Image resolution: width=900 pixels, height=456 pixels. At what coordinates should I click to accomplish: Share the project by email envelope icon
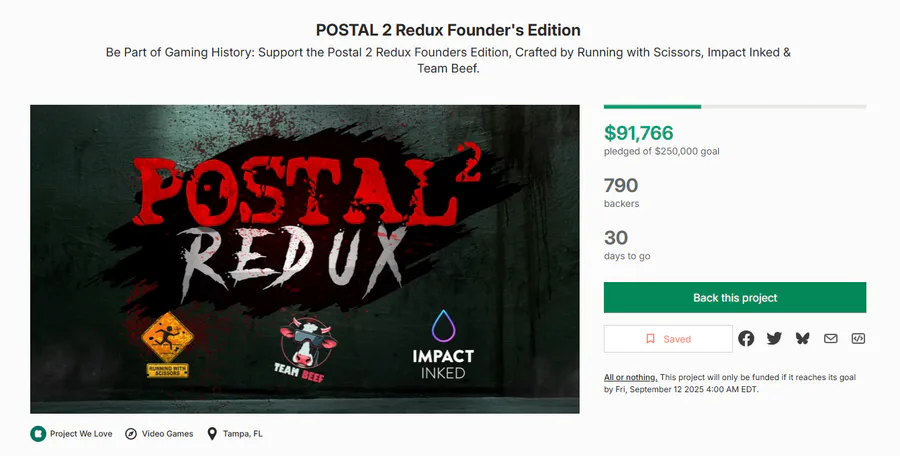[x=831, y=339]
